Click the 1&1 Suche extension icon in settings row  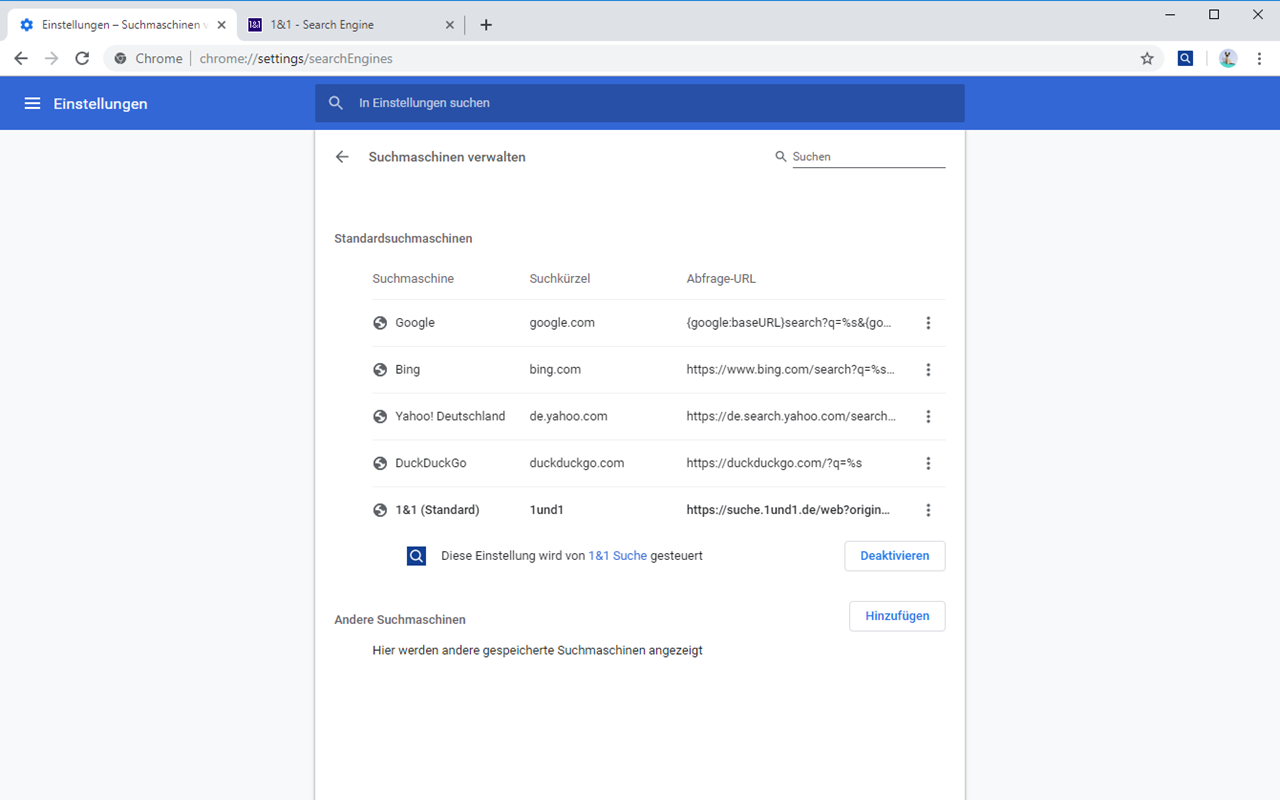[x=417, y=556]
